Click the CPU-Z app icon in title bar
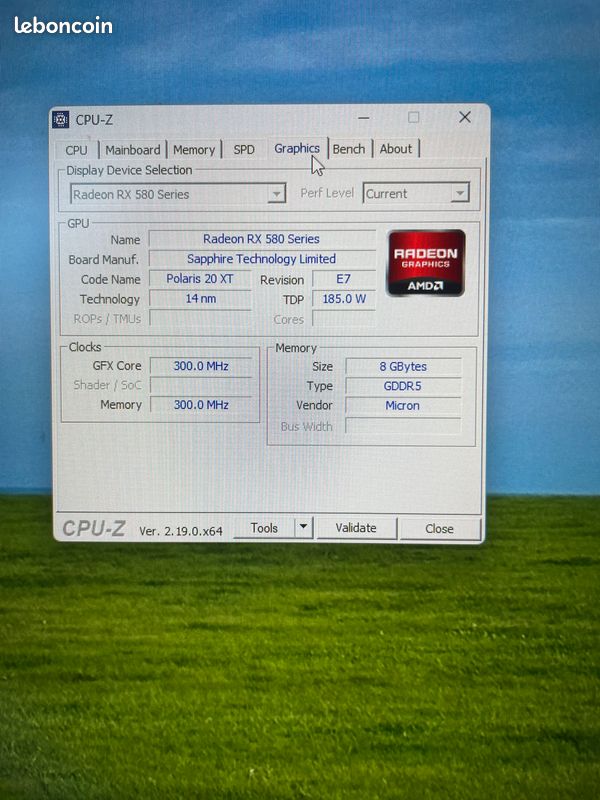Screen dimensions: 600x800 click(61, 119)
